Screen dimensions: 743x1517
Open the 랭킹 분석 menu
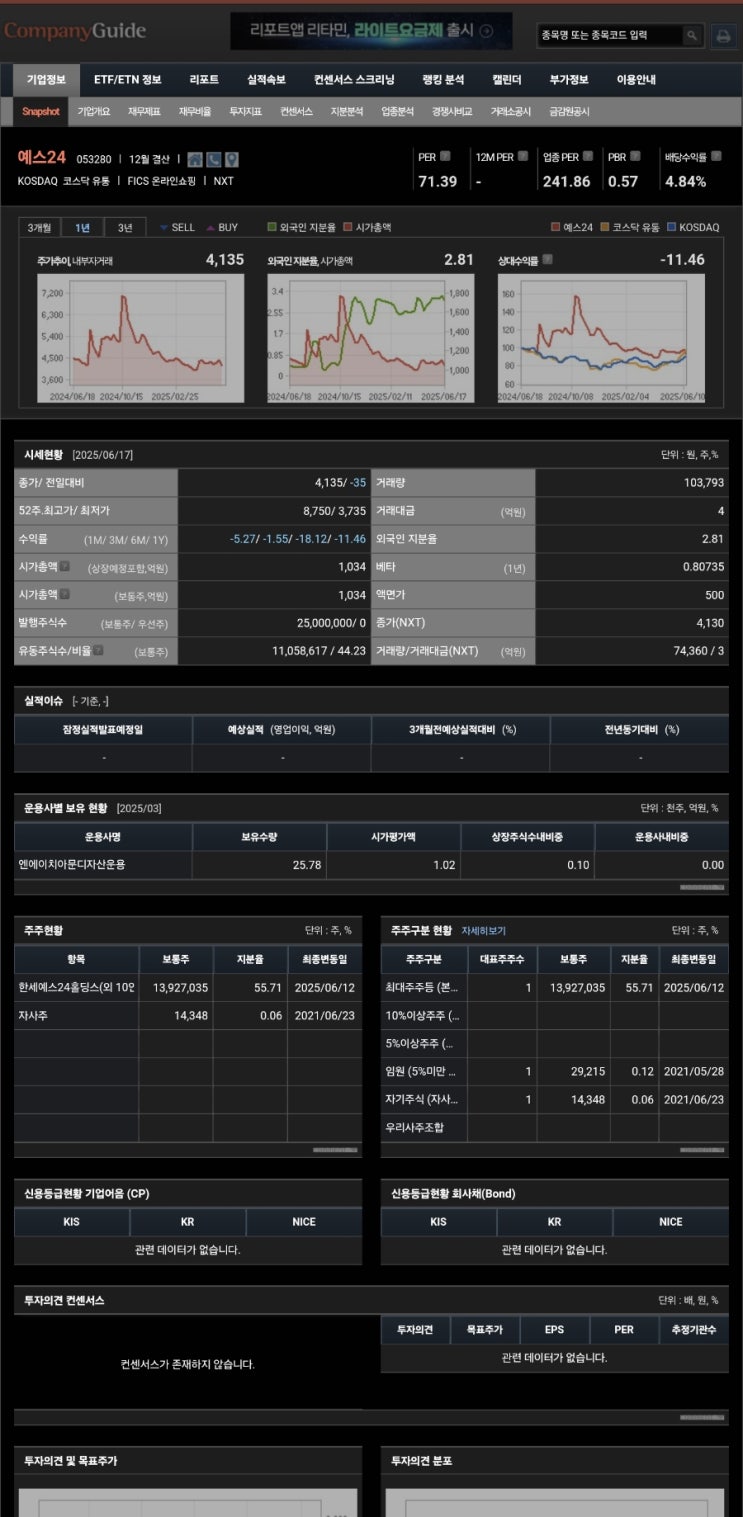tap(443, 79)
